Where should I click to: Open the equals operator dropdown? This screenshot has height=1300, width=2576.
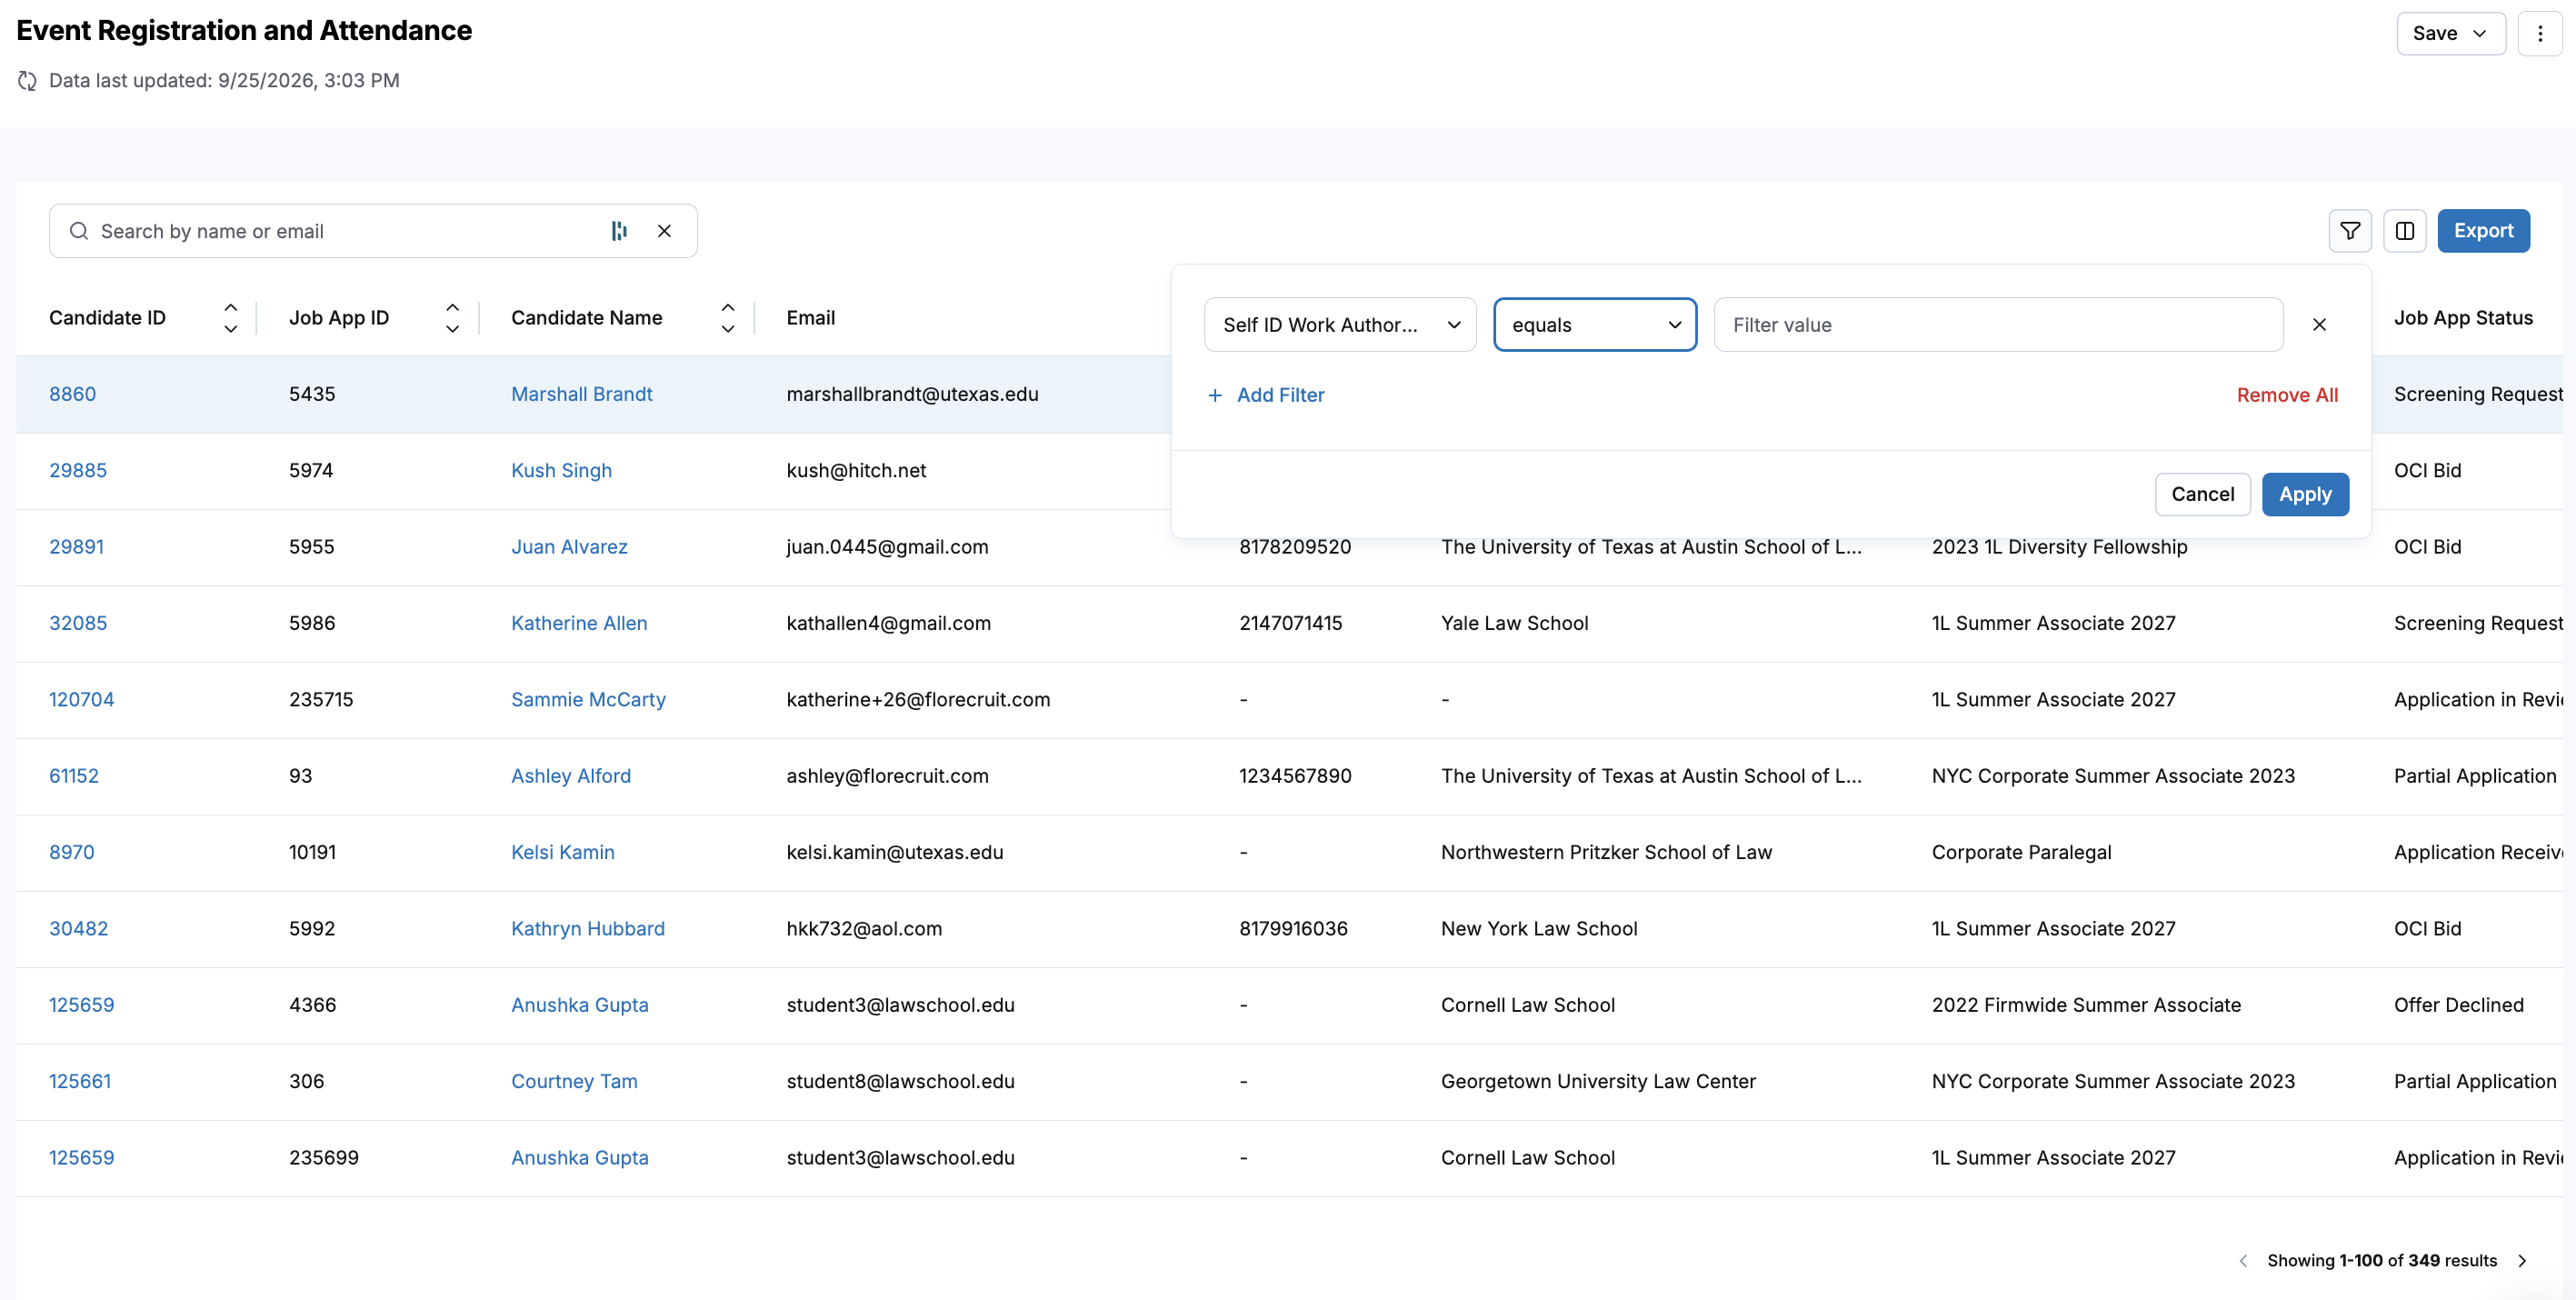[x=1595, y=324]
